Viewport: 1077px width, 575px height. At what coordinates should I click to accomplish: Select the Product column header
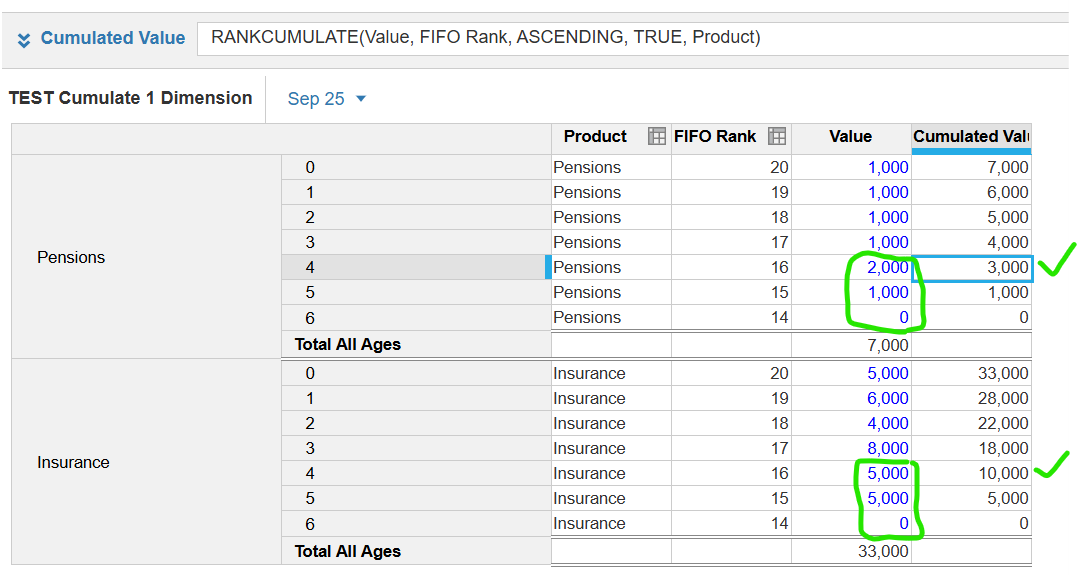point(595,137)
